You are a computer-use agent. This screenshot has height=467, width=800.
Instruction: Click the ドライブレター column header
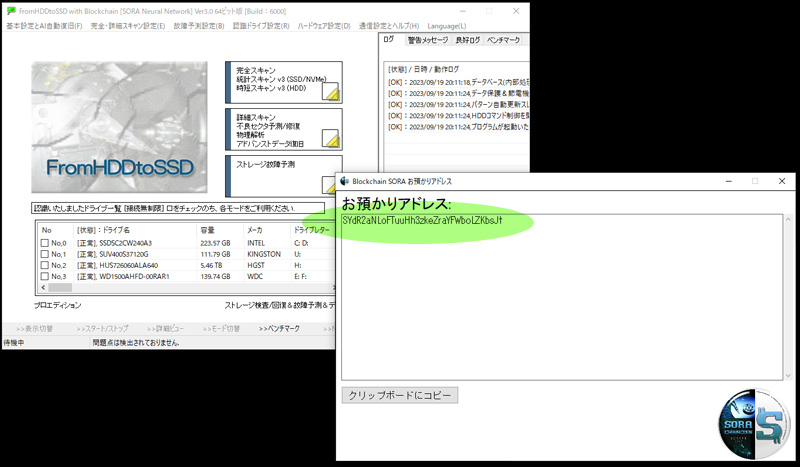click(x=312, y=230)
